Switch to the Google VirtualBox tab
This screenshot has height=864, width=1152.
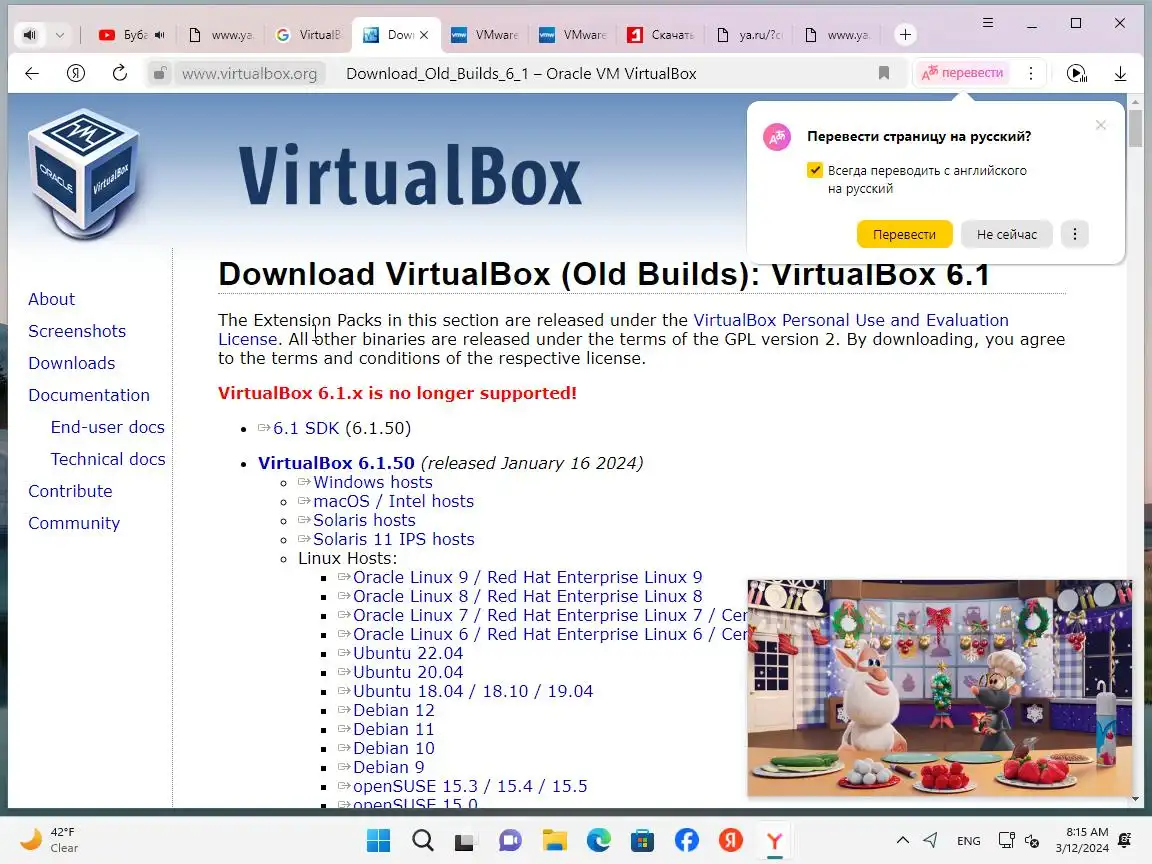309,35
